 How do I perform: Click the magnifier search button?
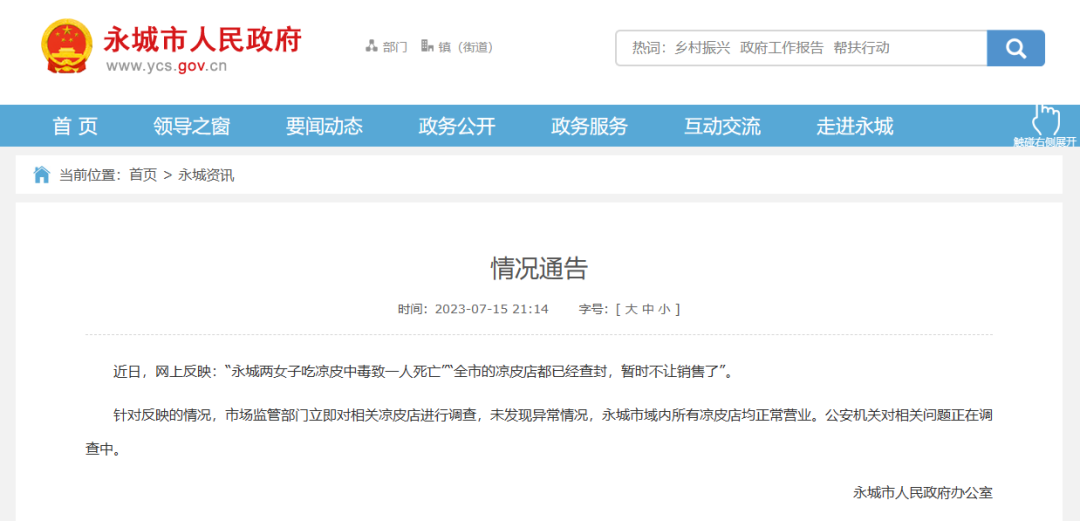point(1015,48)
